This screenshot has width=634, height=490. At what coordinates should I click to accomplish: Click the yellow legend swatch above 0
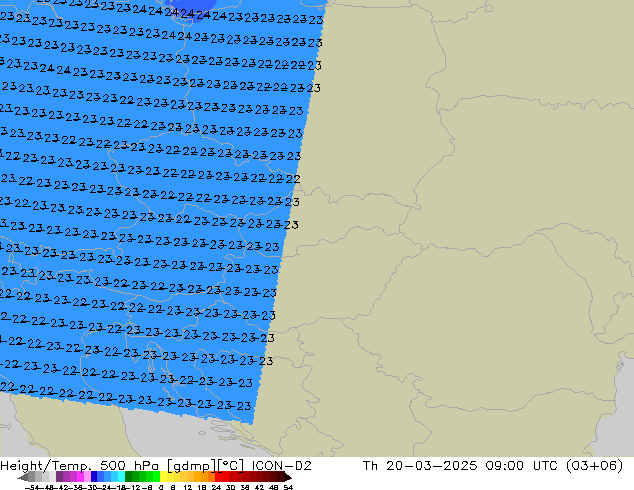(163, 477)
